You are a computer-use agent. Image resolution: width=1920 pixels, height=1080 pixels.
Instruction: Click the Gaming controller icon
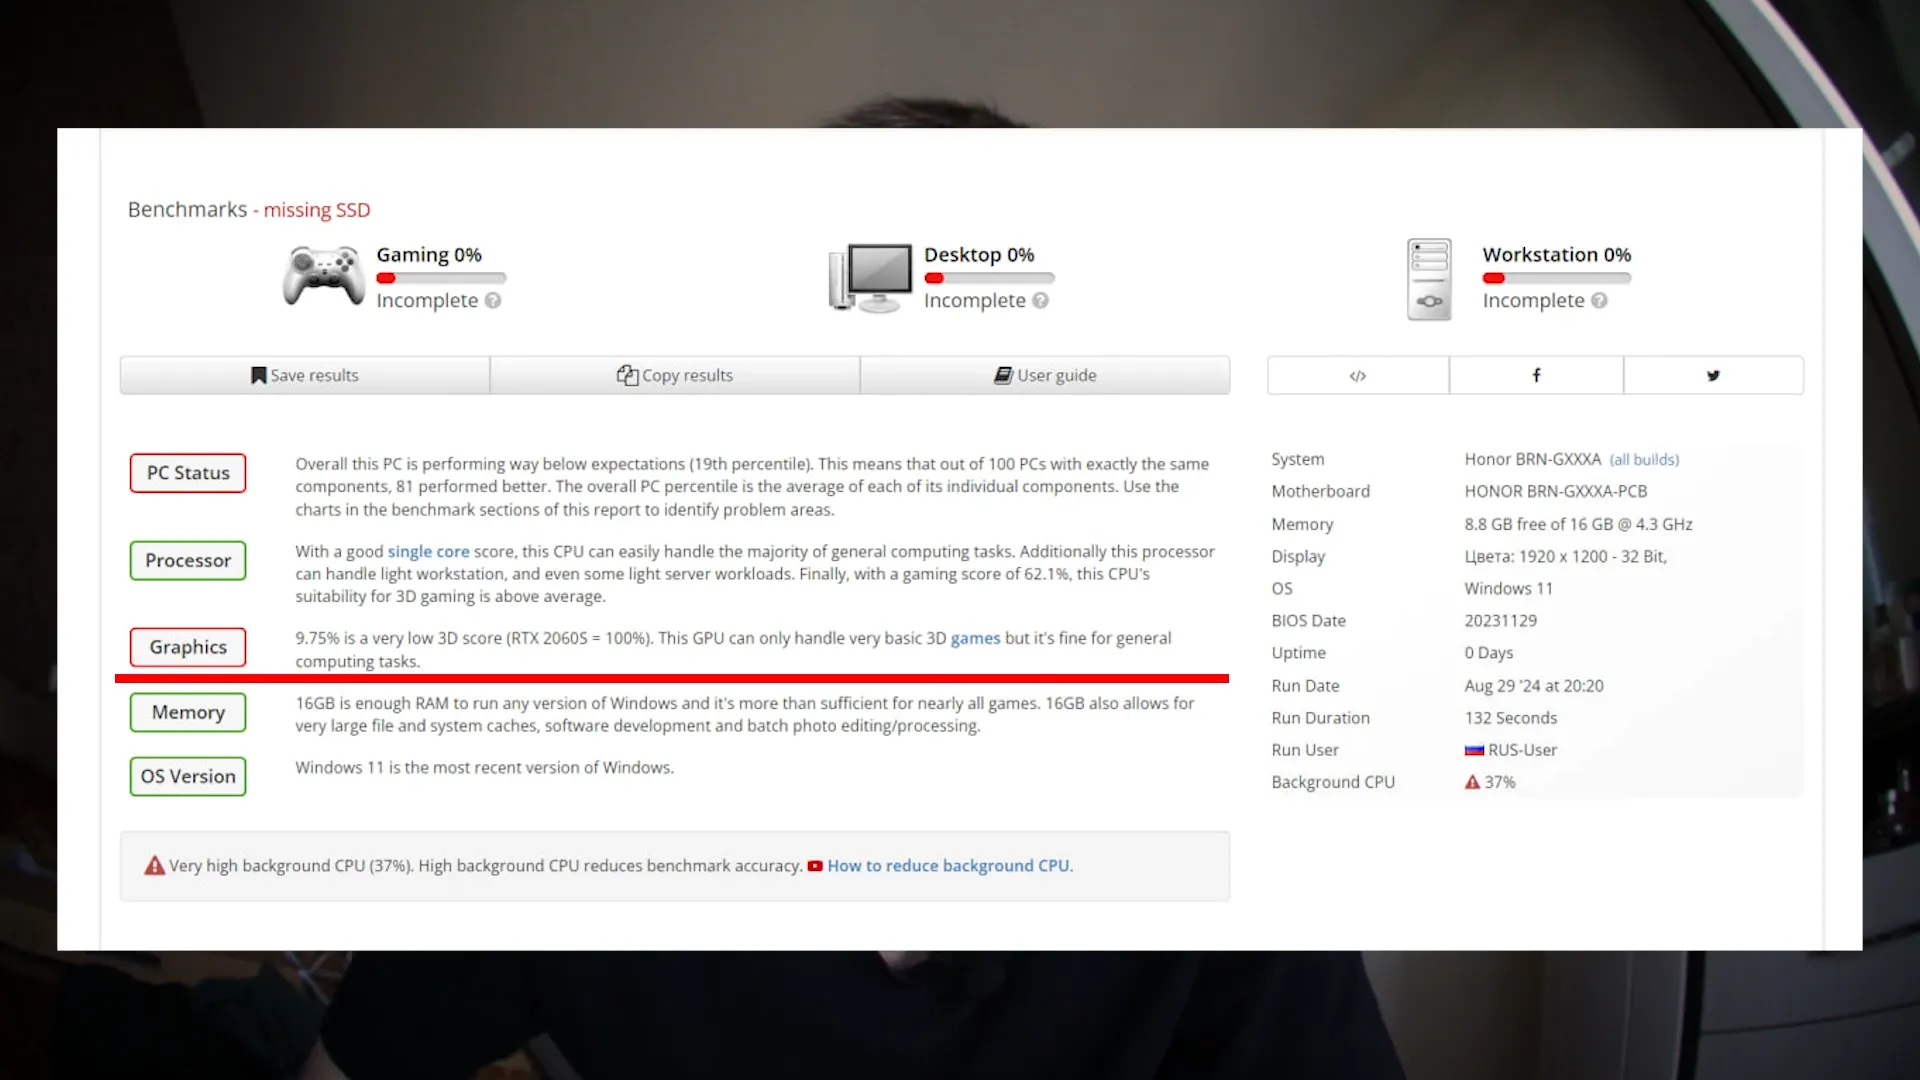pos(323,275)
